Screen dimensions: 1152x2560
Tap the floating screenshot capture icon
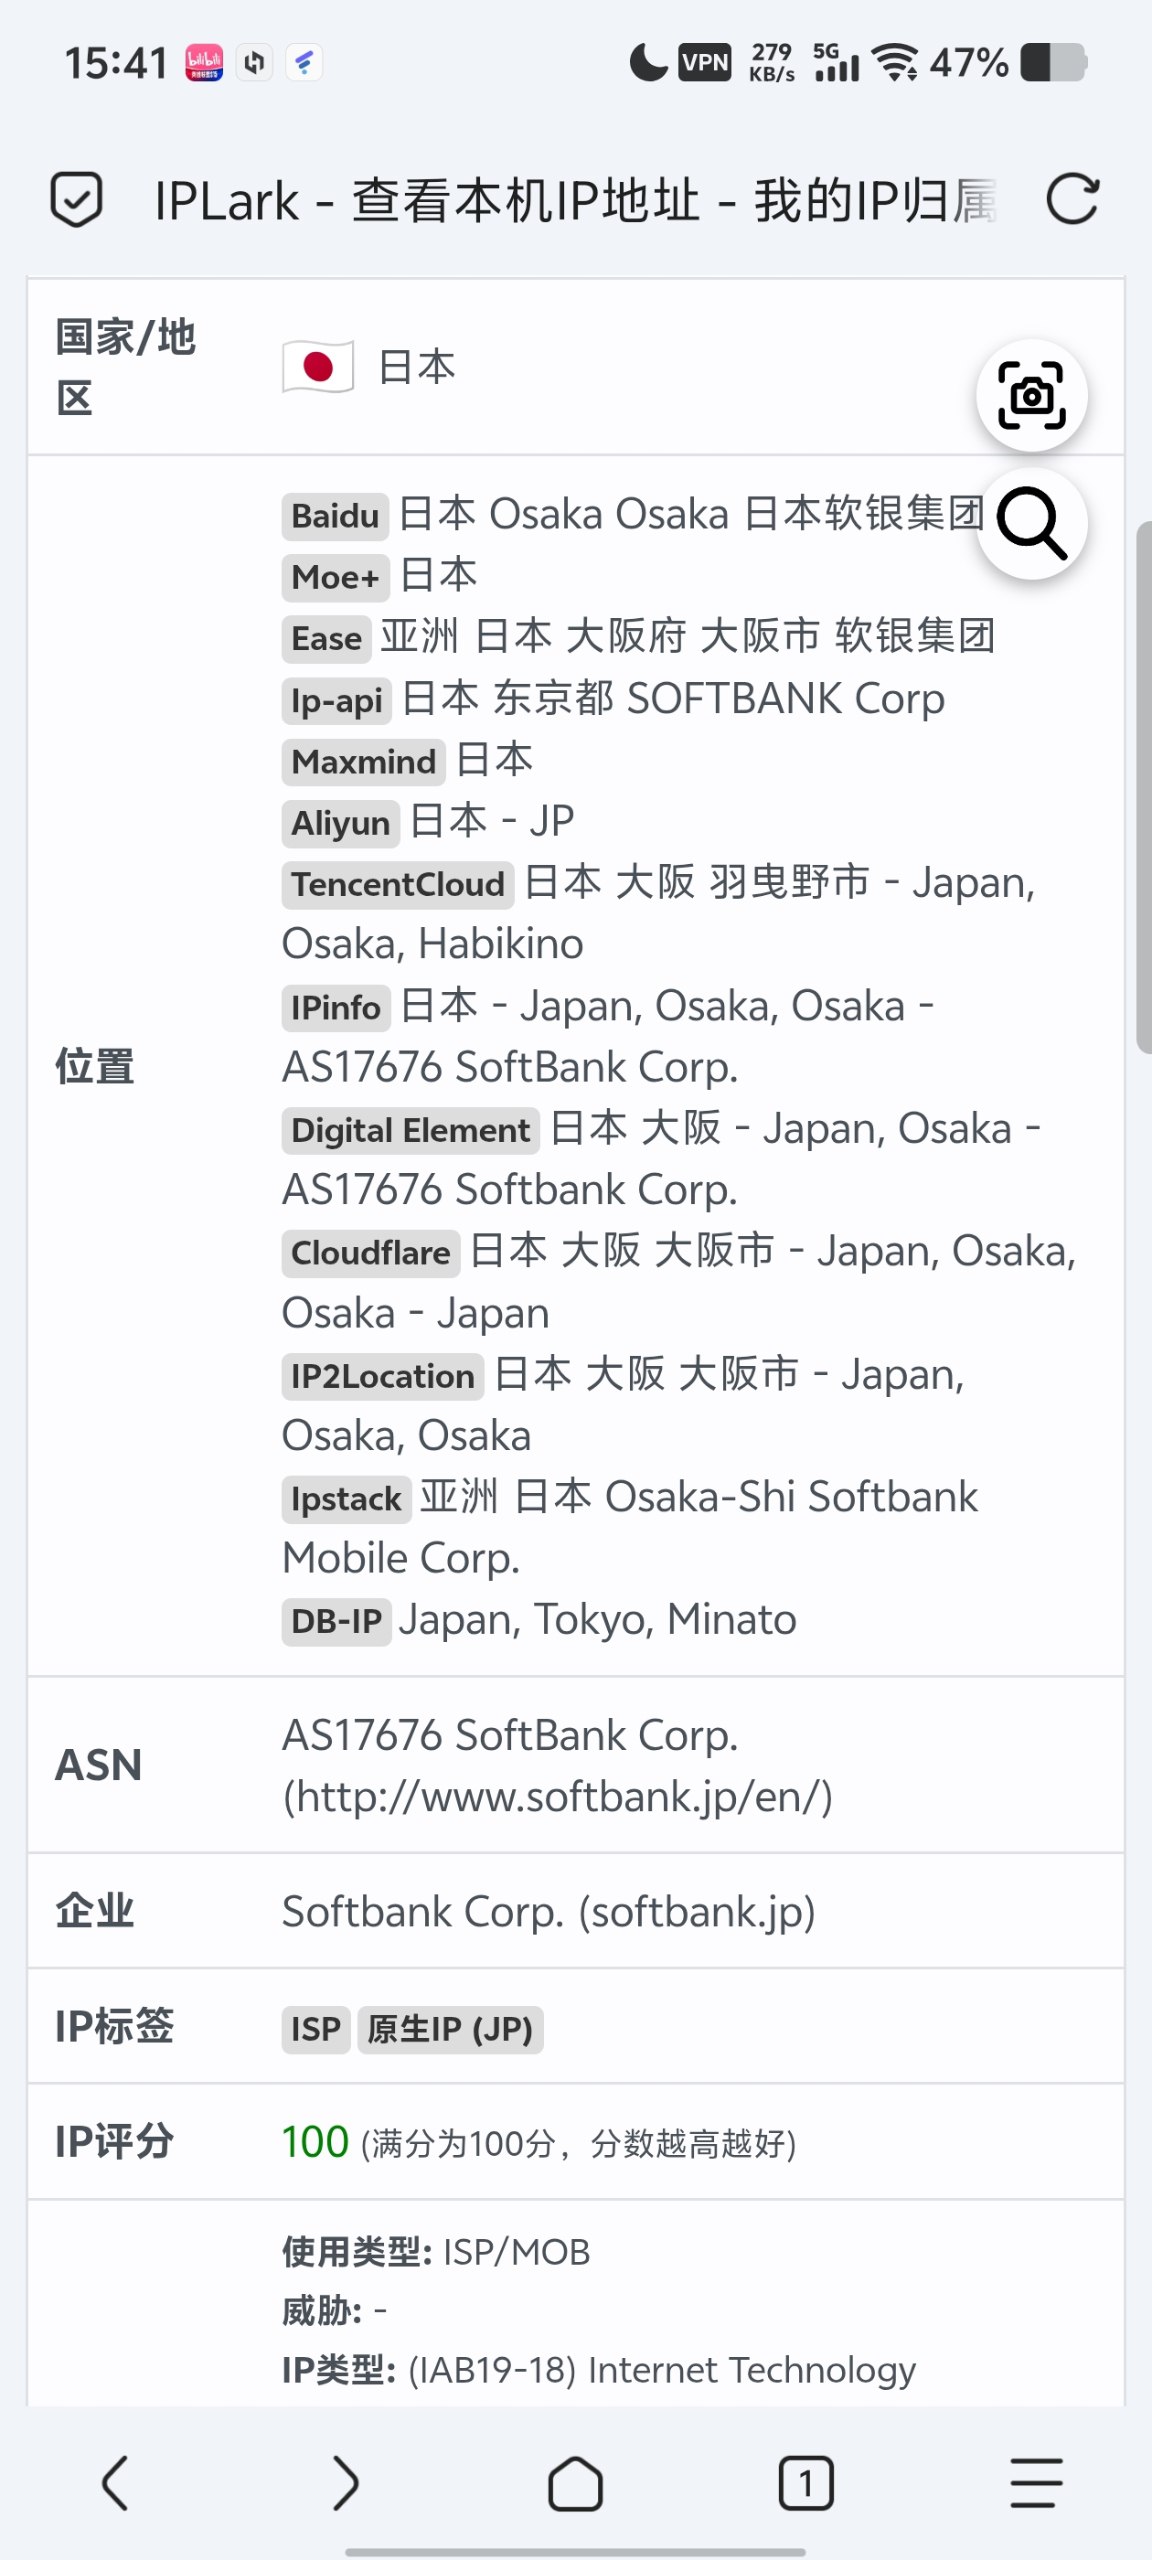coord(1032,396)
